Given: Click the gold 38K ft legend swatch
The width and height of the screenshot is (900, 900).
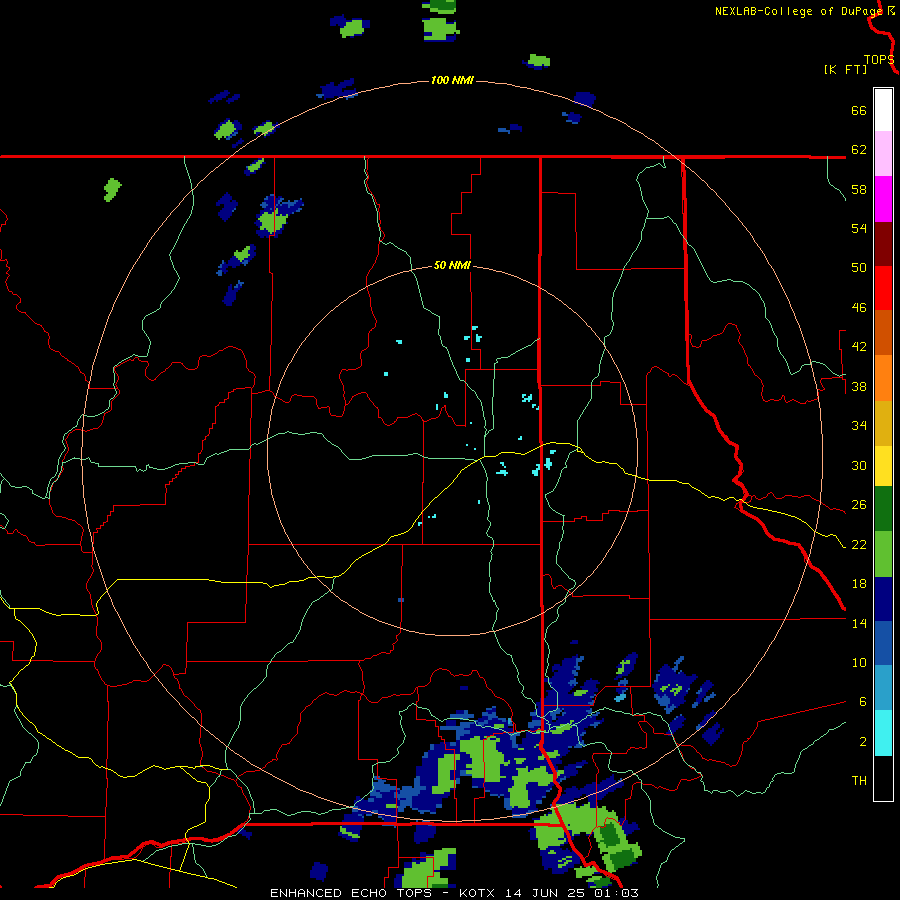Looking at the screenshot, I should [x=883, y=423].
